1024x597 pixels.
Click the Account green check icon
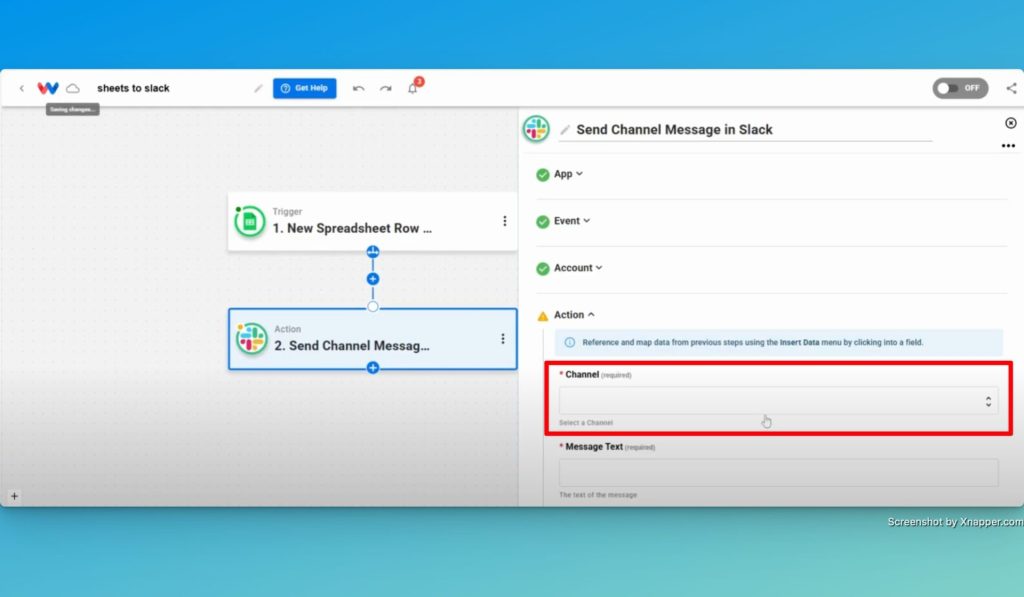(x=542, y=268)
